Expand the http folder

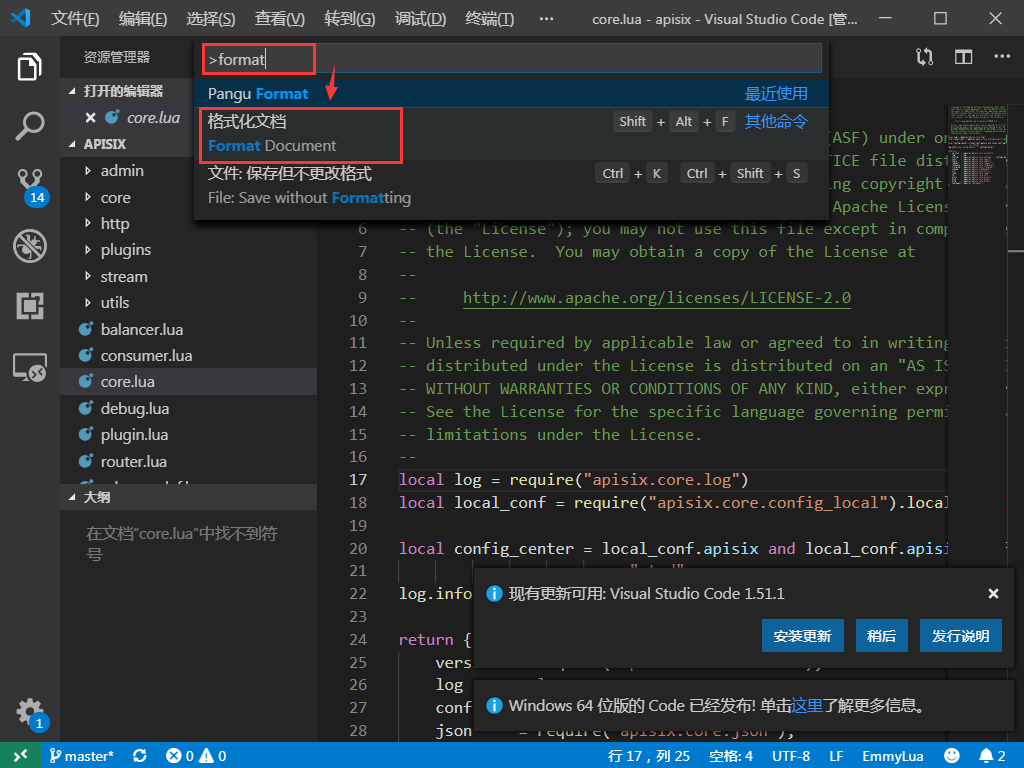click(88, 223)
